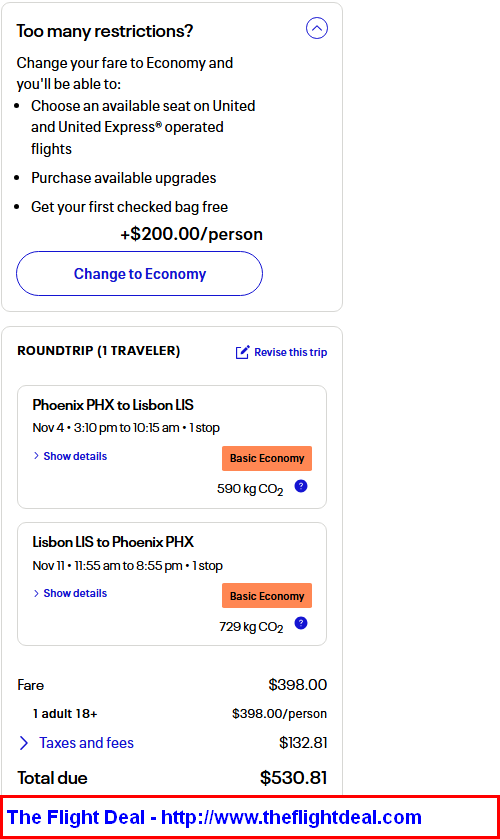Click the chevron beside return Show details

tap(36, 593)
